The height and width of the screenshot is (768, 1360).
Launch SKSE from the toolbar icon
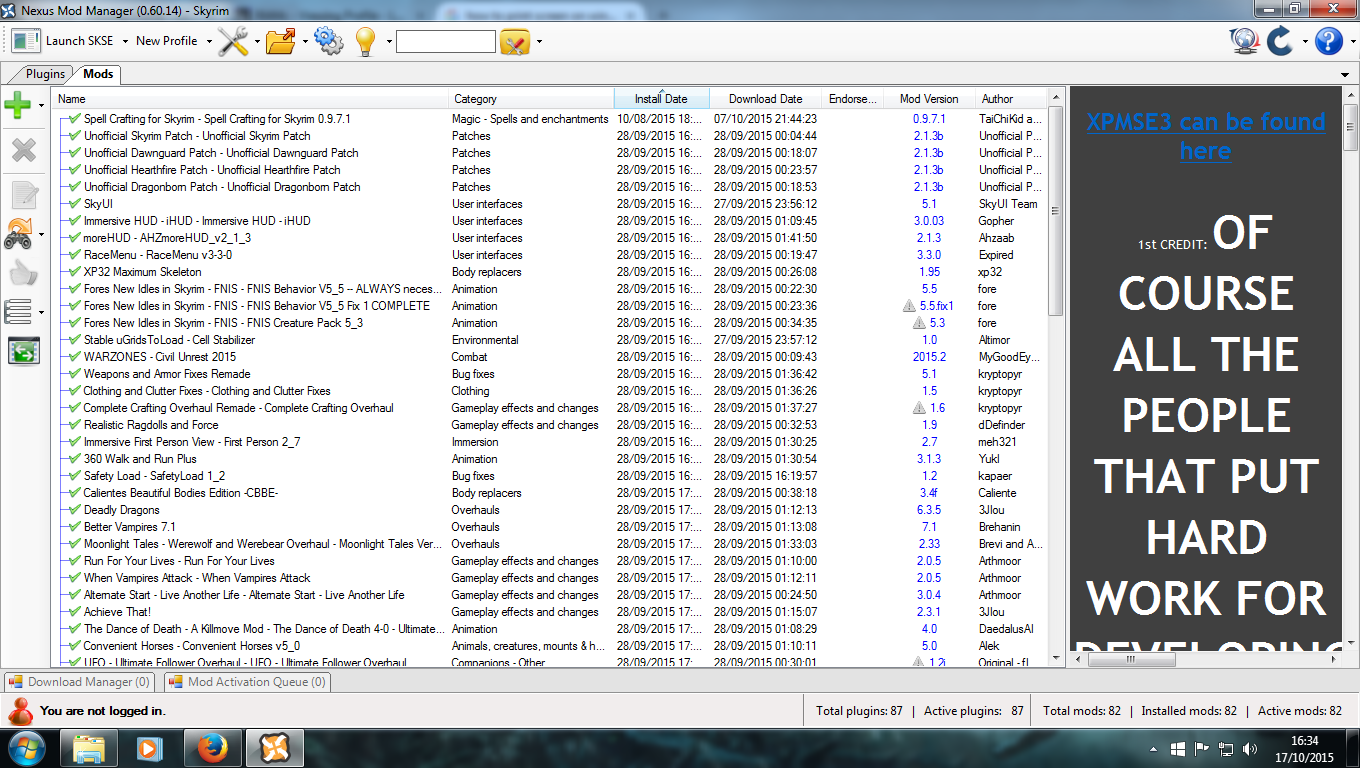[26, 41]
